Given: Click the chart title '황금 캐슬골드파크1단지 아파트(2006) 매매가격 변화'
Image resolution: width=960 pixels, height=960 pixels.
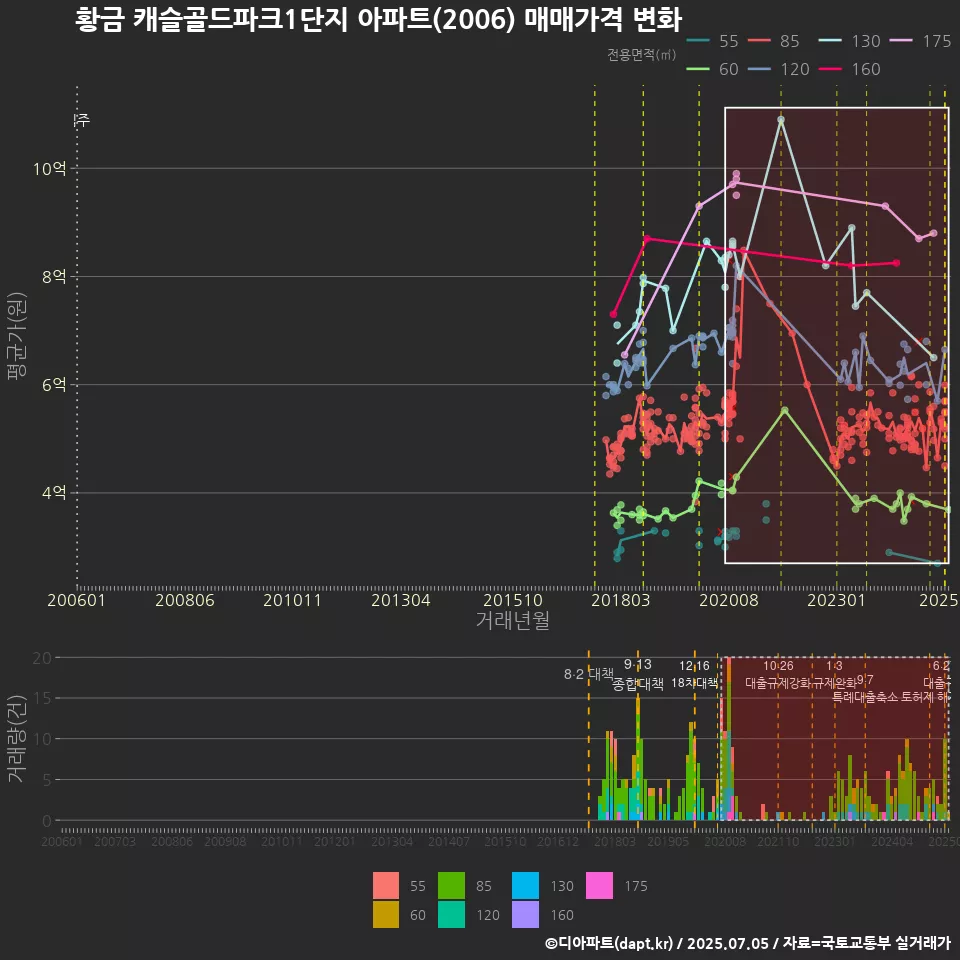Looking at the screenshot, I should tap(378, 20).
